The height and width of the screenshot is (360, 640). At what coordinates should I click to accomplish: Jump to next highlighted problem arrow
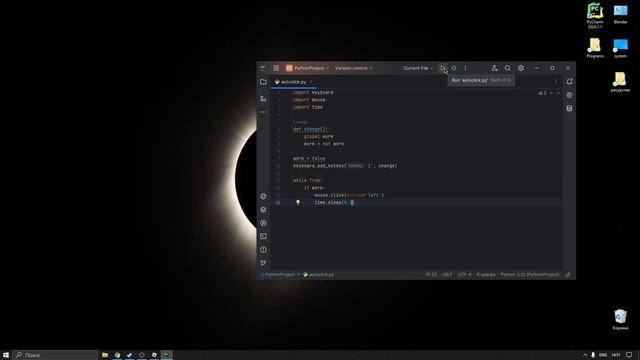point(558,93)
